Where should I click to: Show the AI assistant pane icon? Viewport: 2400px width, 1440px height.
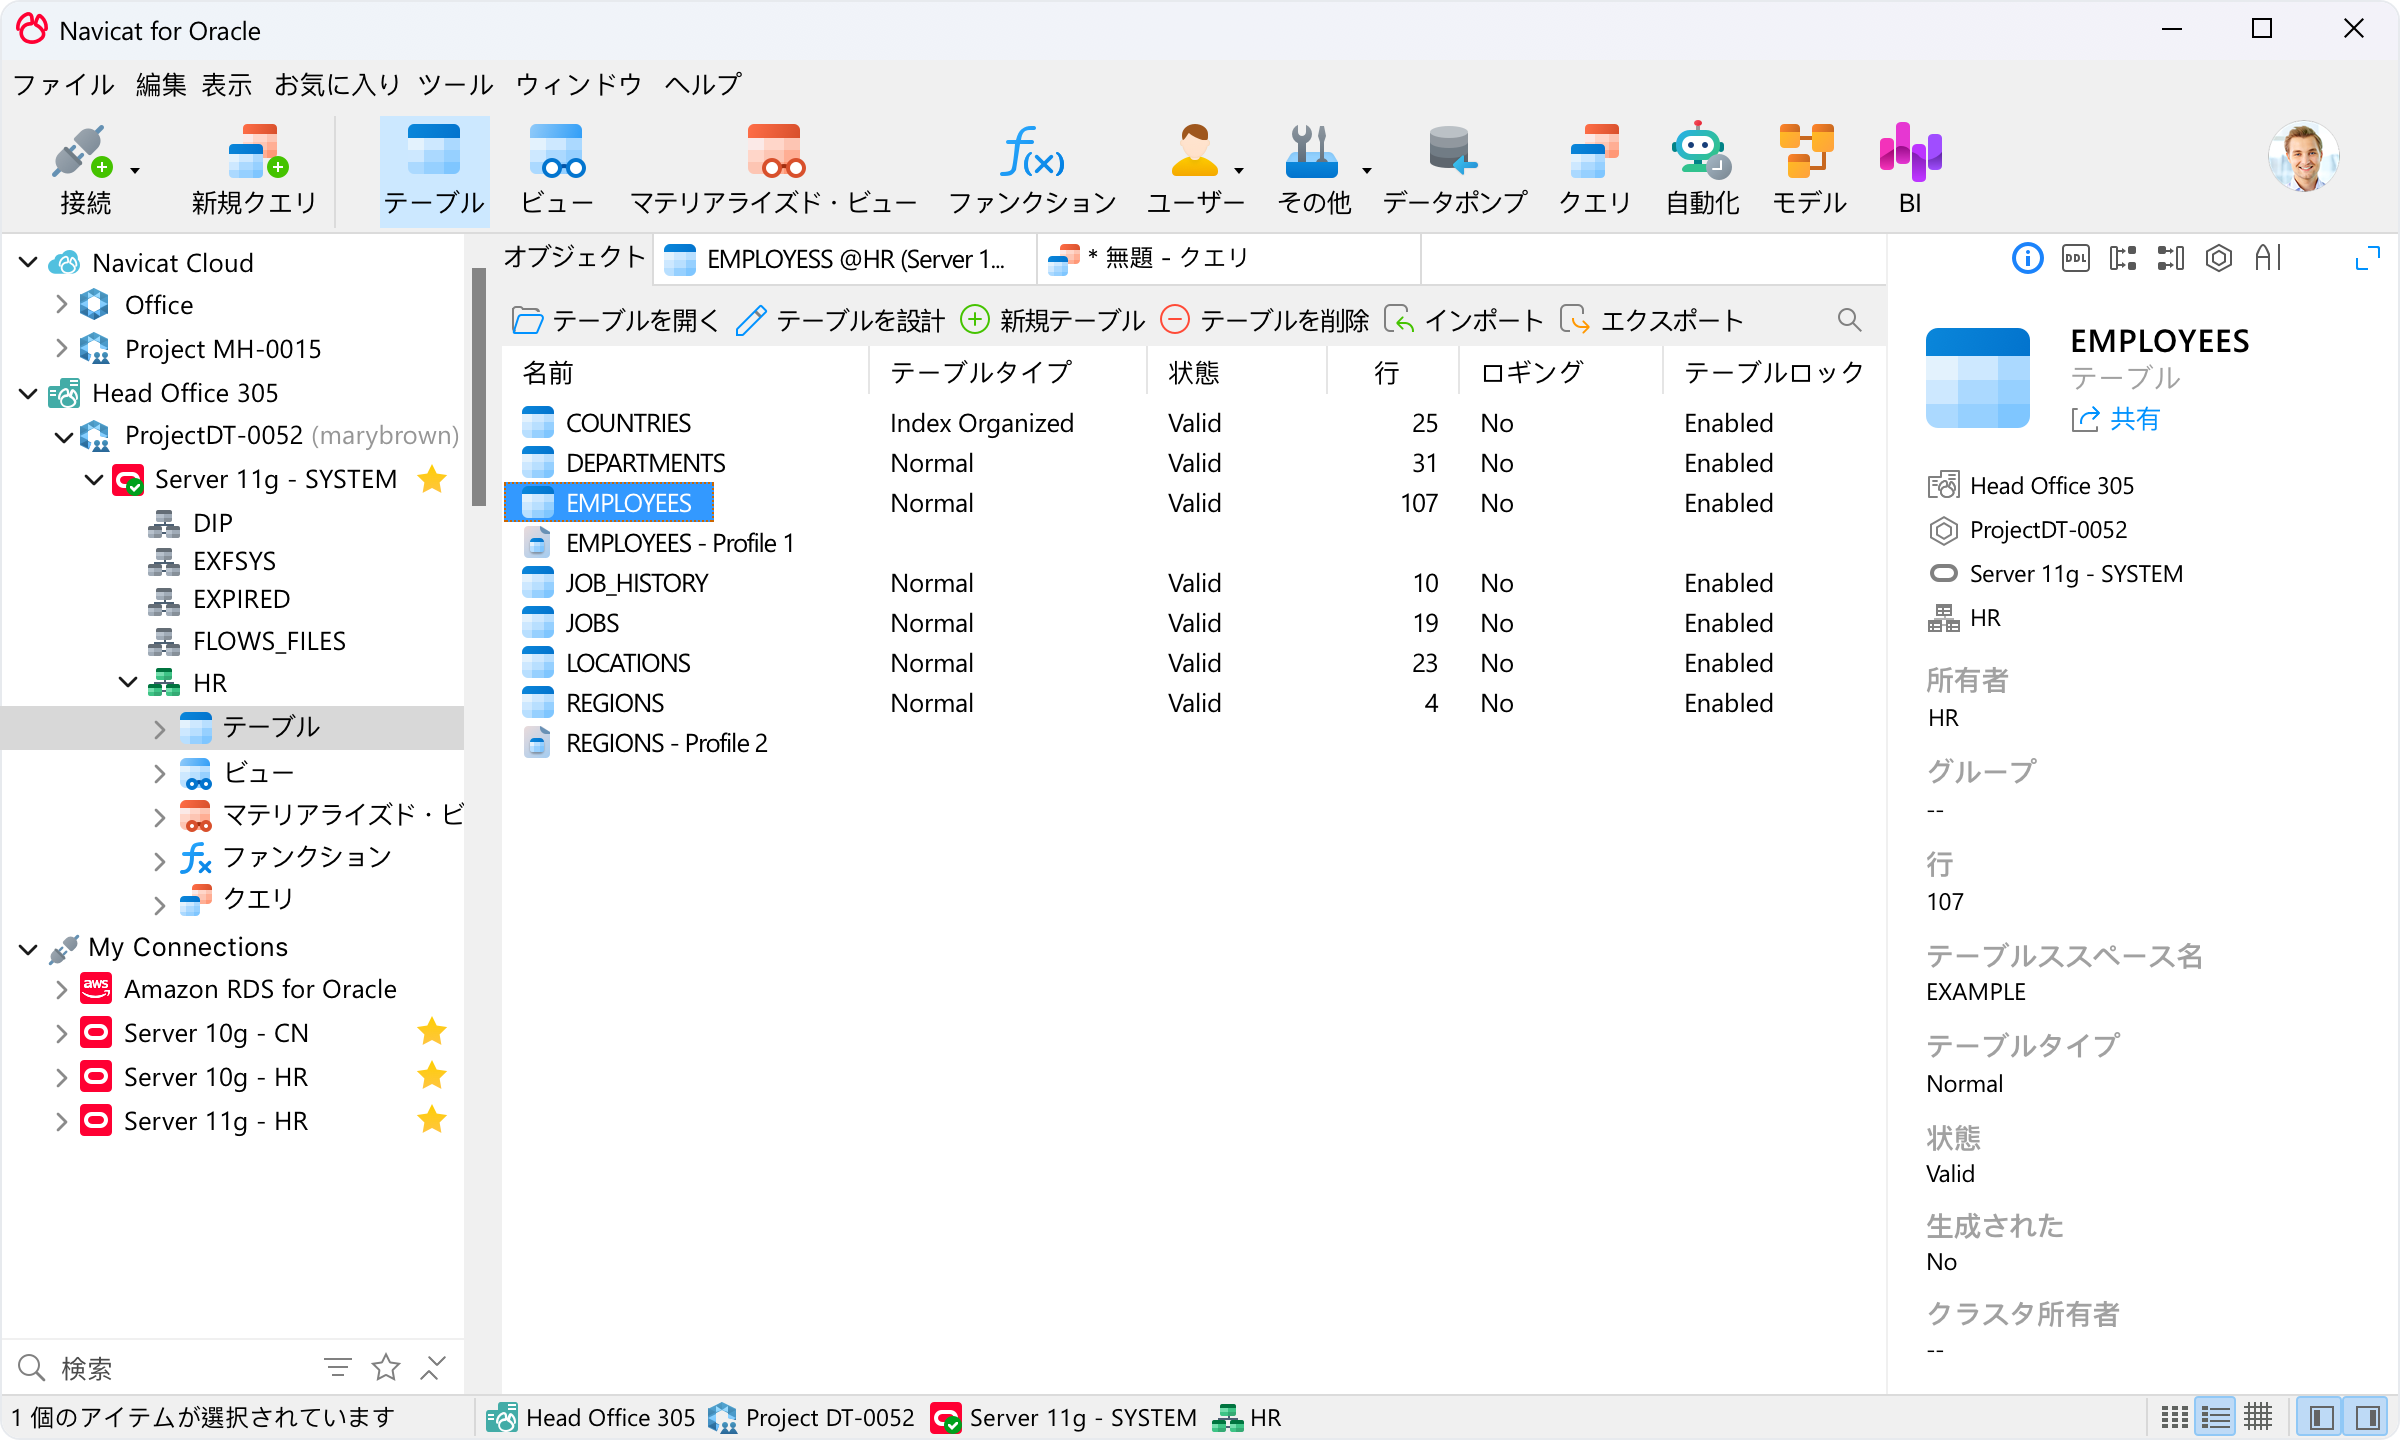click(2268, 259)
